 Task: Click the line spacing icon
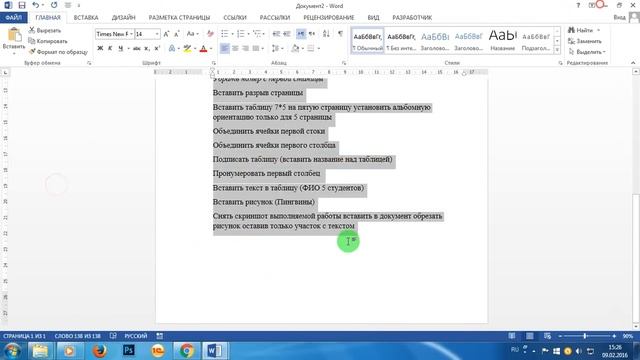(x=275, y=48)
